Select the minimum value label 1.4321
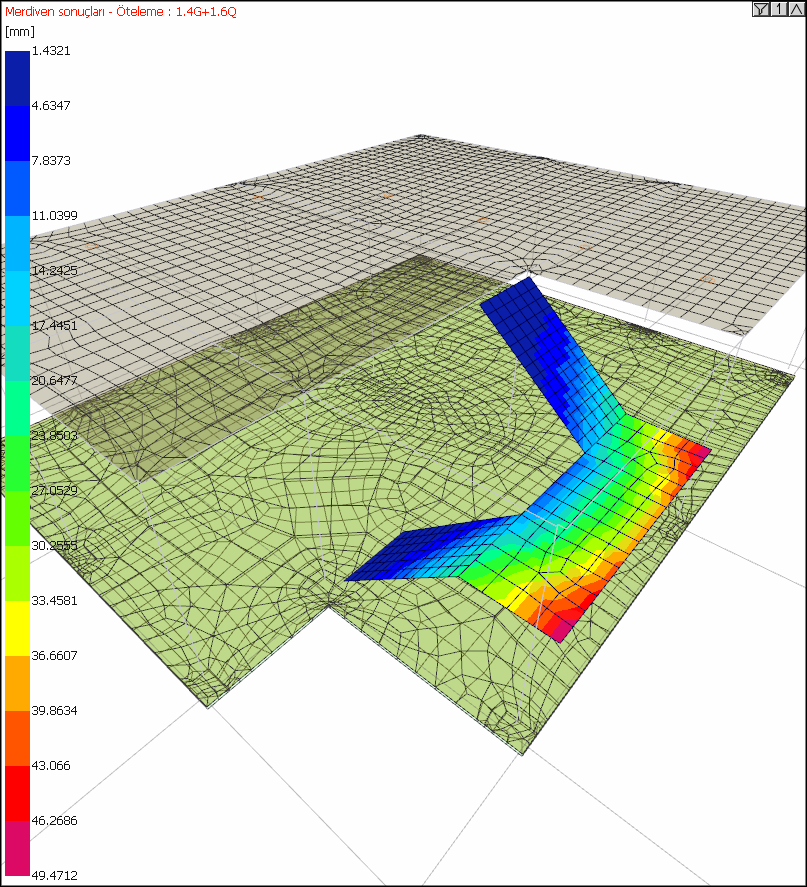807x887 pixels. pyautogui.click(x=51, y=51)
